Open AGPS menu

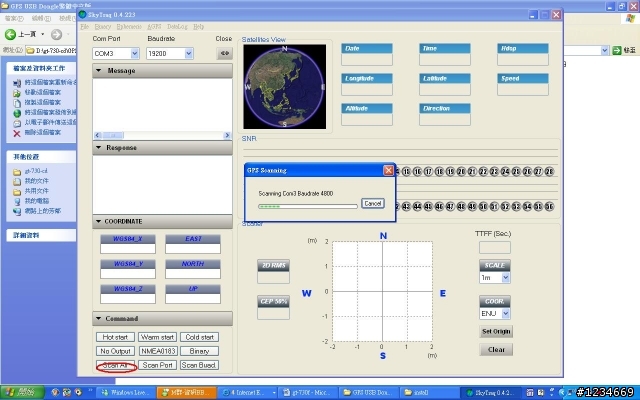[154, 27]
